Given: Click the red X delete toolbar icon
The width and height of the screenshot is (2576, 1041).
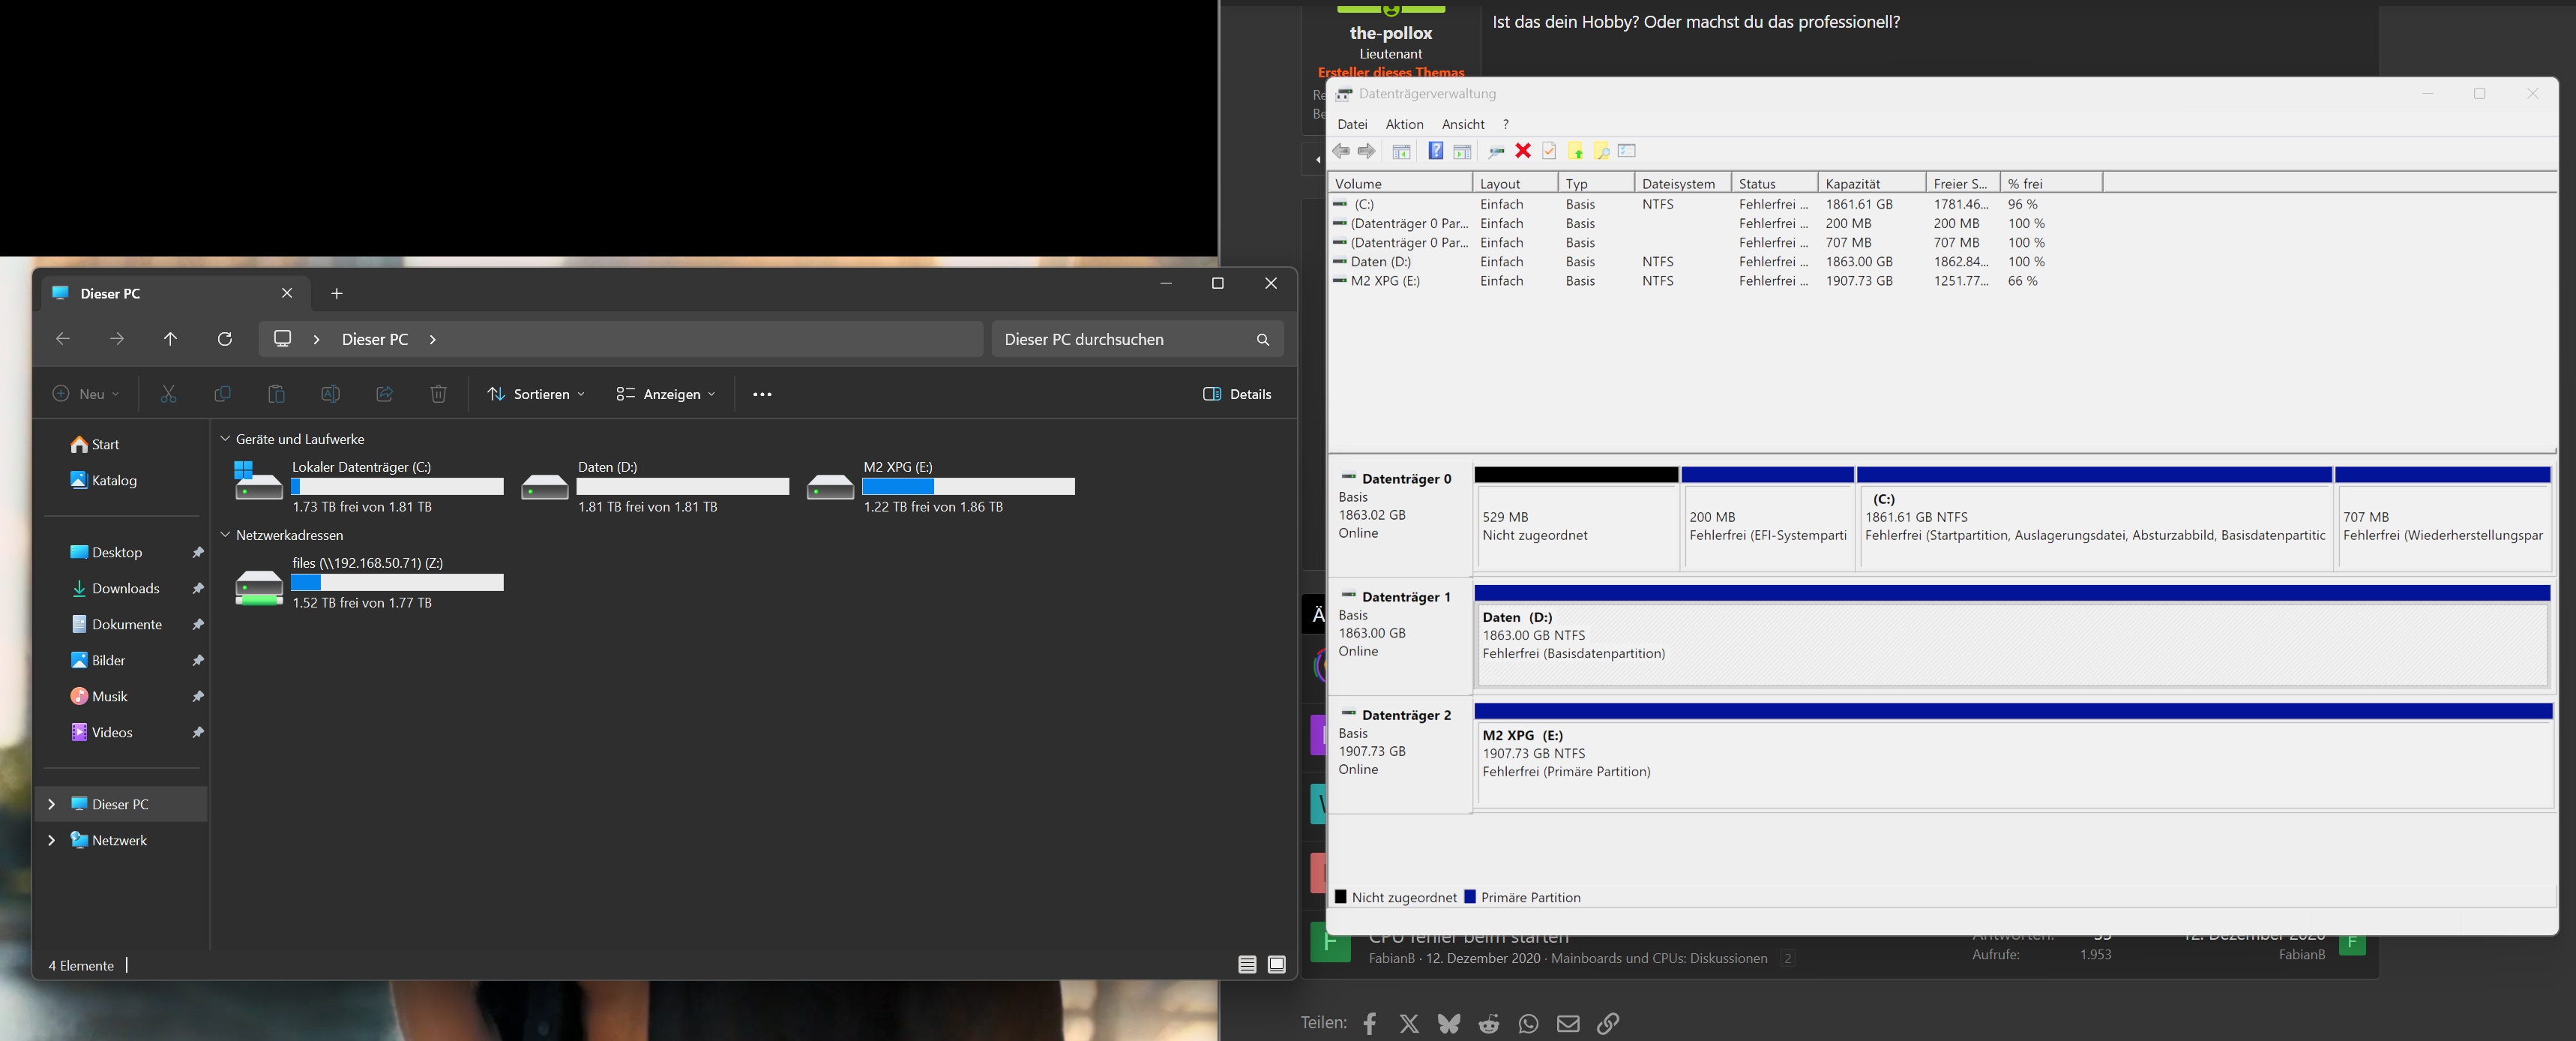Looking at the screenshot, I should 1522,151.
